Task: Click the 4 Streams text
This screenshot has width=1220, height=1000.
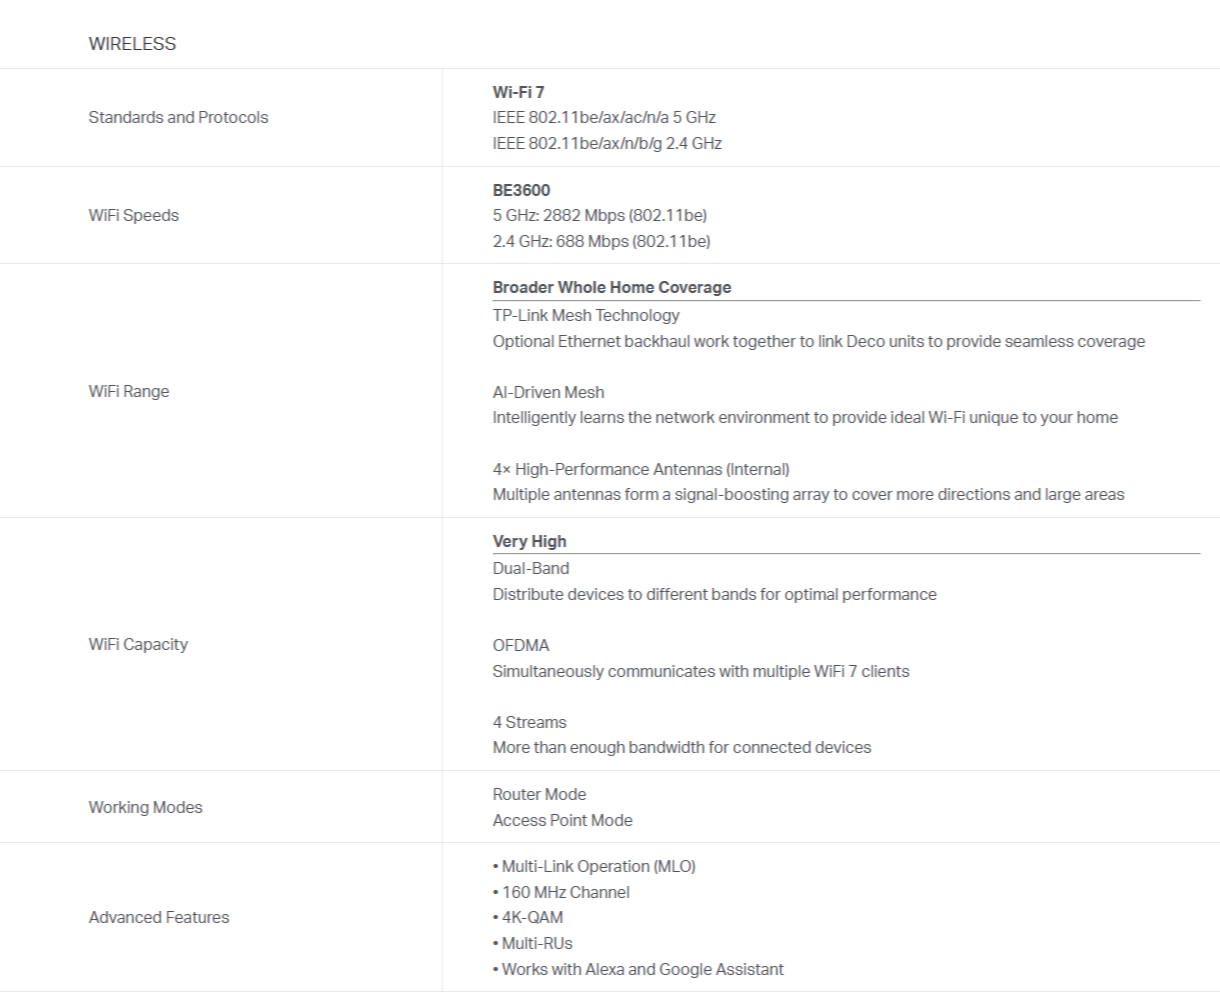Action: [529, 722]
